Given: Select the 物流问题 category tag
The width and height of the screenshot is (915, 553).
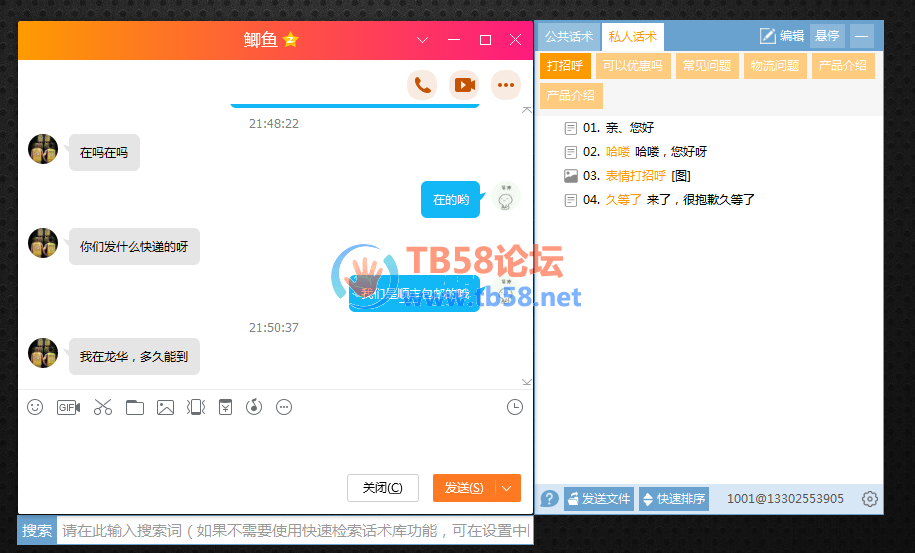Looking at the screenshot, I should 775,66.
